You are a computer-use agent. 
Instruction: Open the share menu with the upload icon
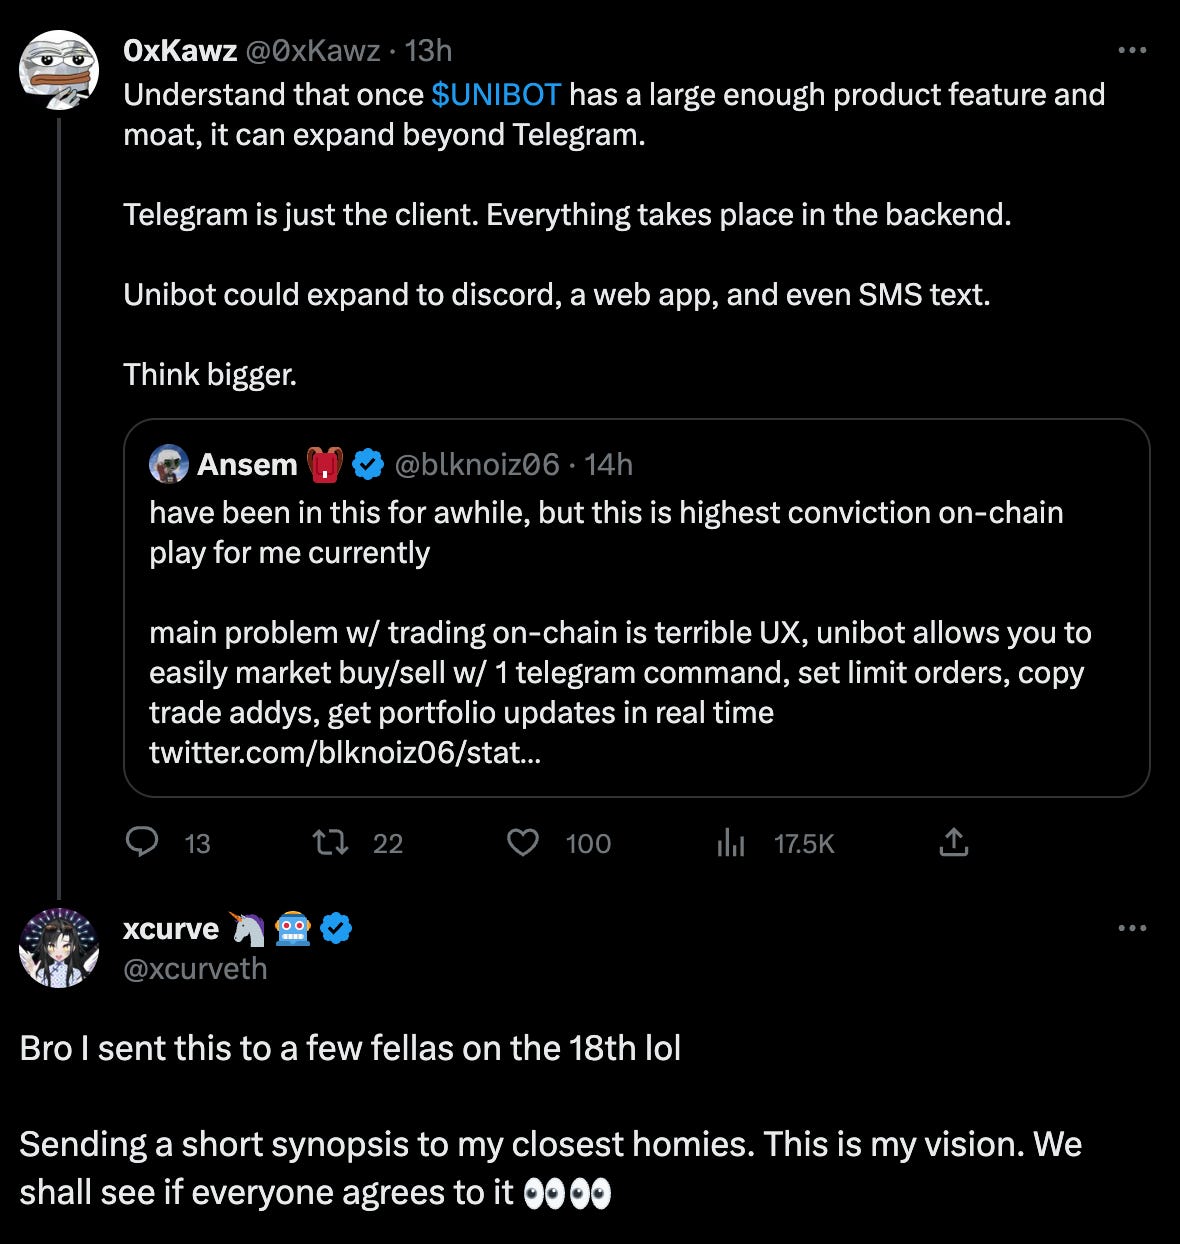(x=955, y=844)
